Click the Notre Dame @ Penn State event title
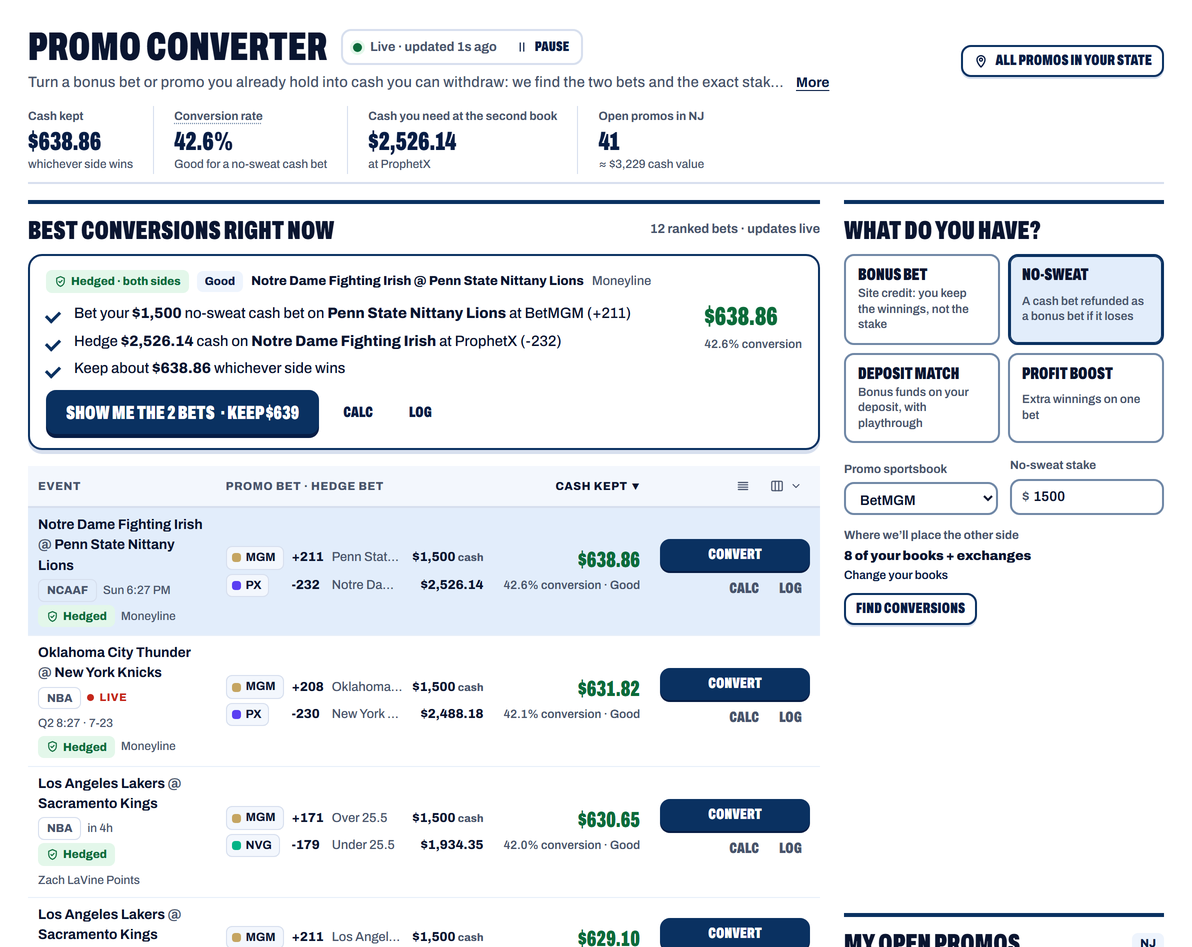The width and height of the screenshot is (1192, 947). tap(120, 544)
